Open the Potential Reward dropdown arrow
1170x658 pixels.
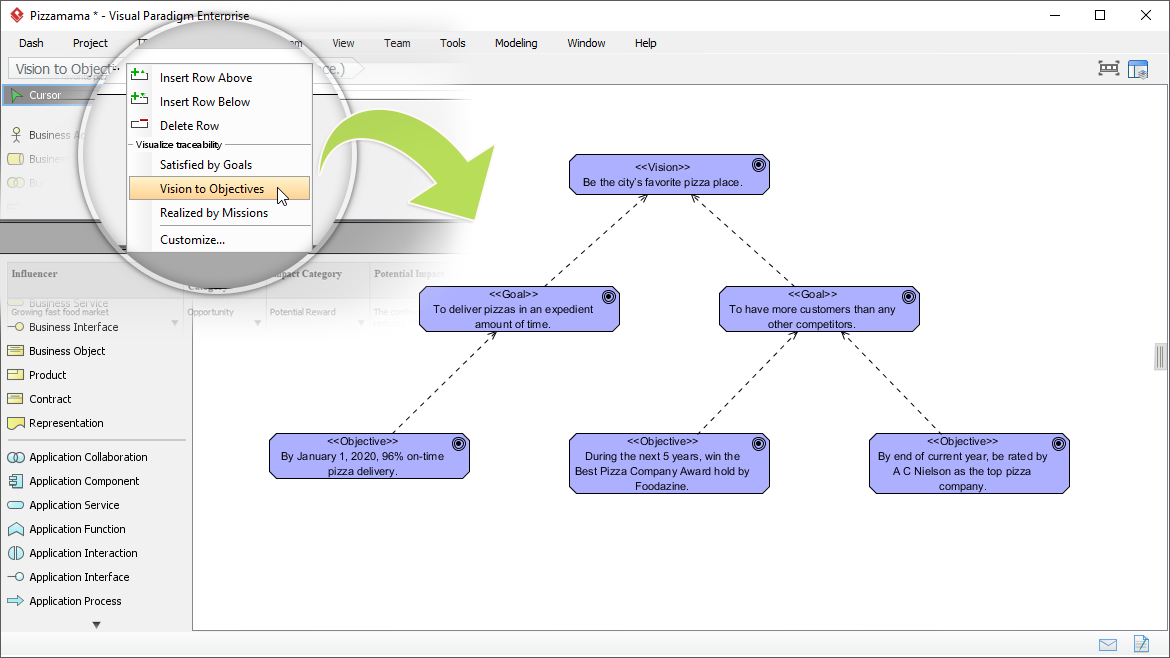tap(359, 322)
